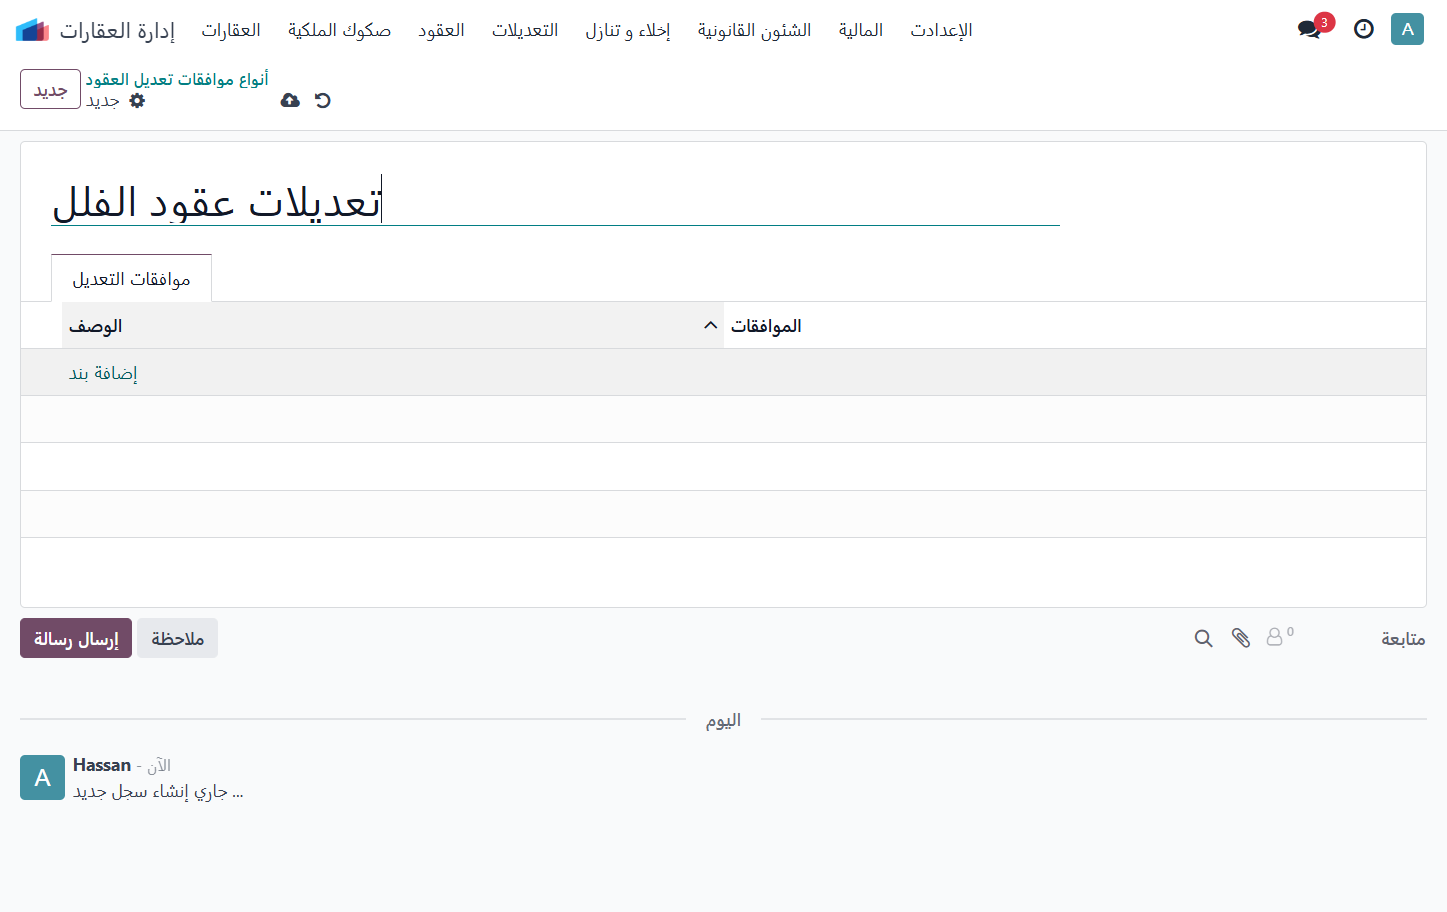Screen dimensions: 1447x912
Task: Open the real estate management app logo
Action: (x=33, y=30)
